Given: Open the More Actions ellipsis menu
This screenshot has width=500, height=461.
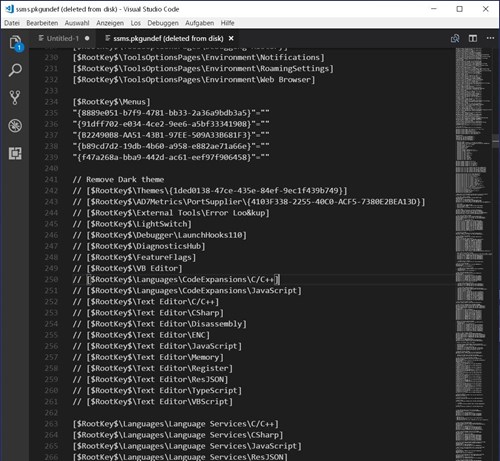Looking at the screenshot, I should pyautogui.click(x=490, y=38).
